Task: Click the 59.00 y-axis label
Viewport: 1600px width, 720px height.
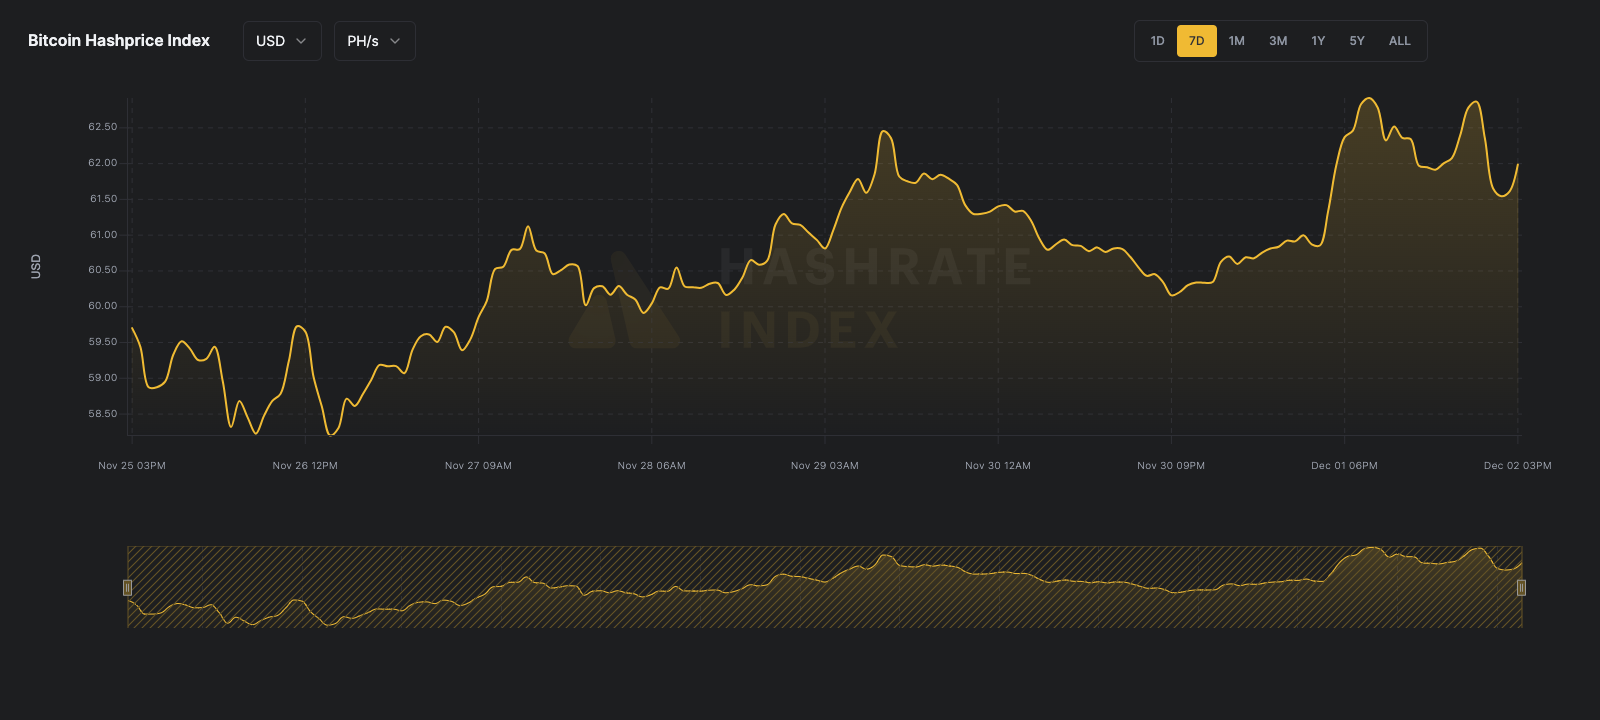Action: (103, 378)
